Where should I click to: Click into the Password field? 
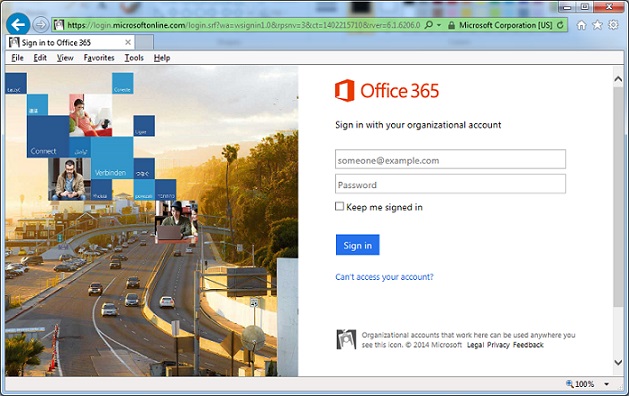point(450,184)
